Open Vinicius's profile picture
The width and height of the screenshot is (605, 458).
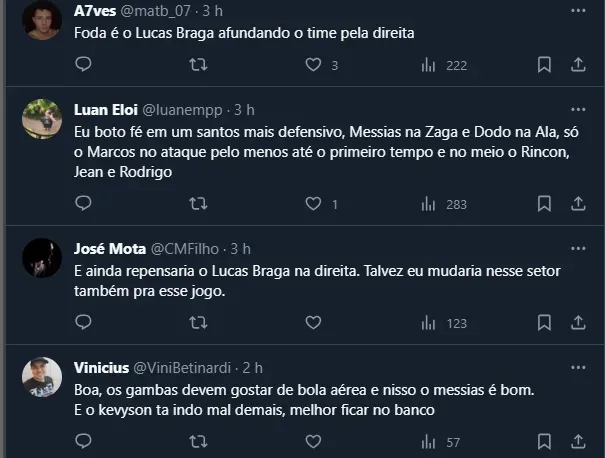click(43, 375)
